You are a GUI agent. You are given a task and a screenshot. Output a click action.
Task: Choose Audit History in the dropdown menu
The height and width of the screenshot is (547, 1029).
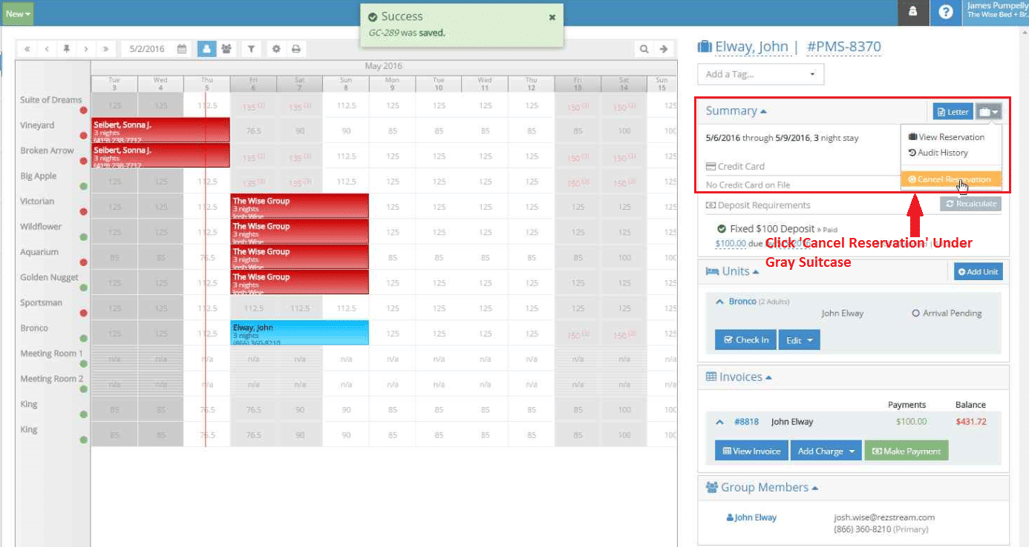click(938, 153)
